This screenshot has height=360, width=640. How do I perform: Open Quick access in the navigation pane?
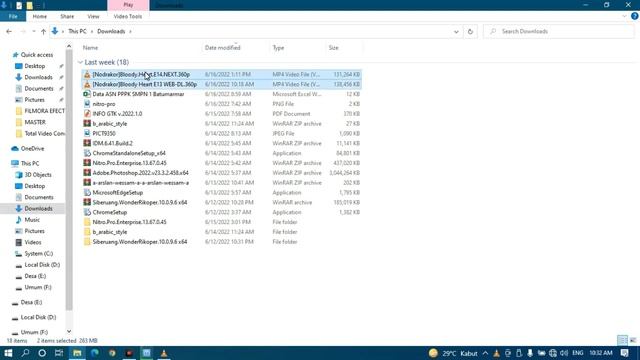pyautogui.click(x=37, y=55)
